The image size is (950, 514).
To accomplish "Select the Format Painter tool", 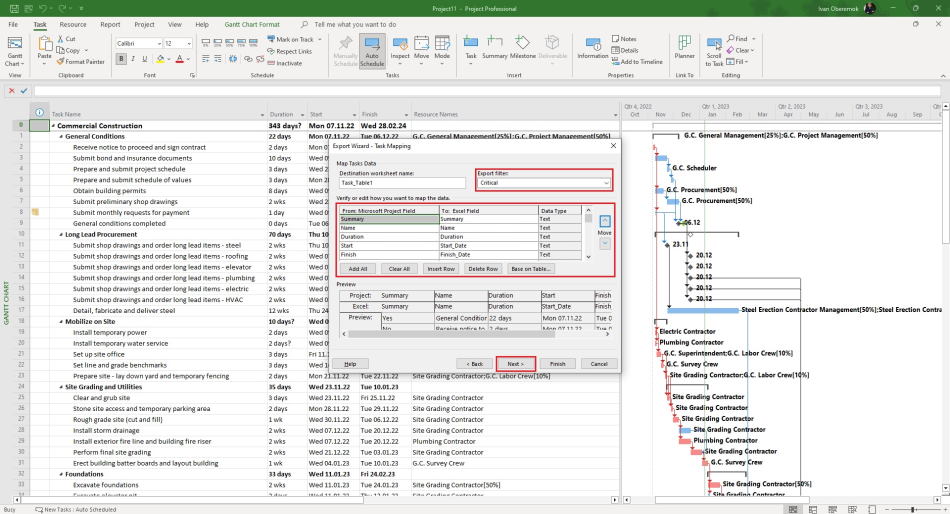I will point(81,61).
